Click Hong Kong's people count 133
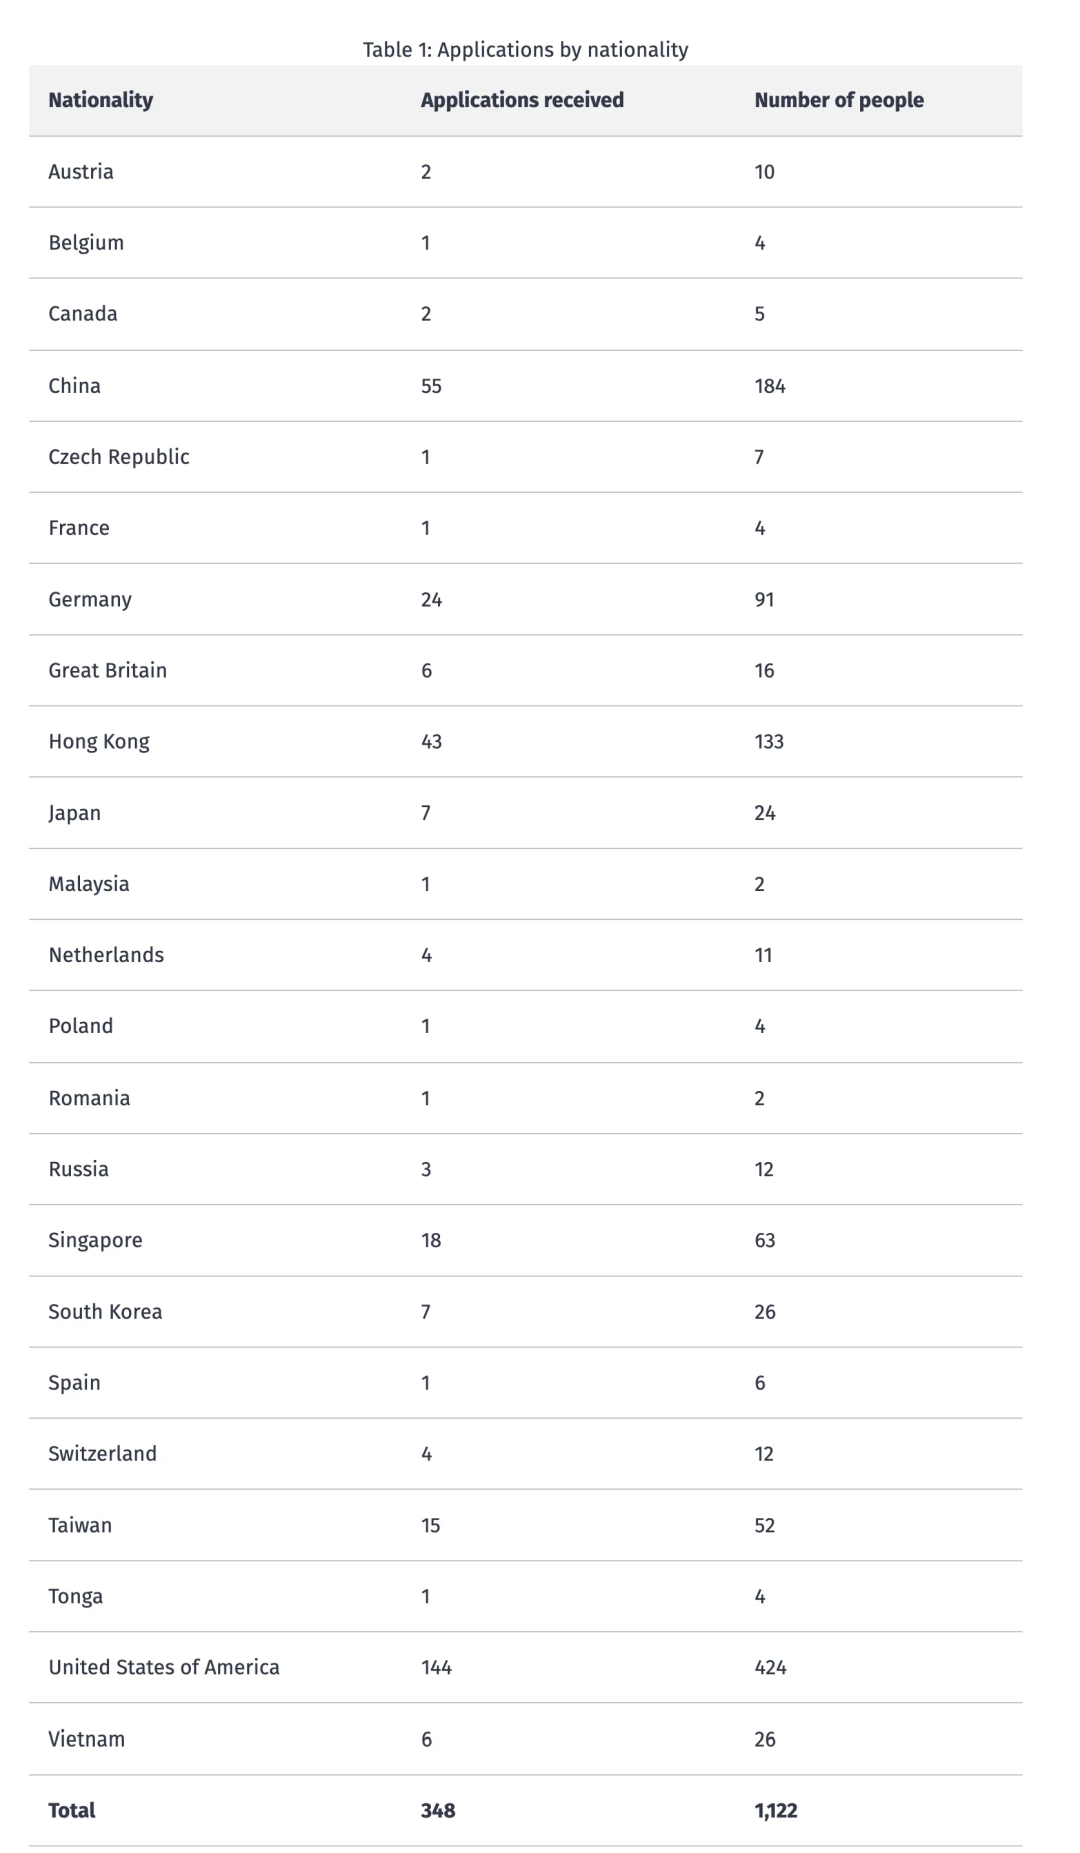1080x1853 pixels. pos(769,742)
